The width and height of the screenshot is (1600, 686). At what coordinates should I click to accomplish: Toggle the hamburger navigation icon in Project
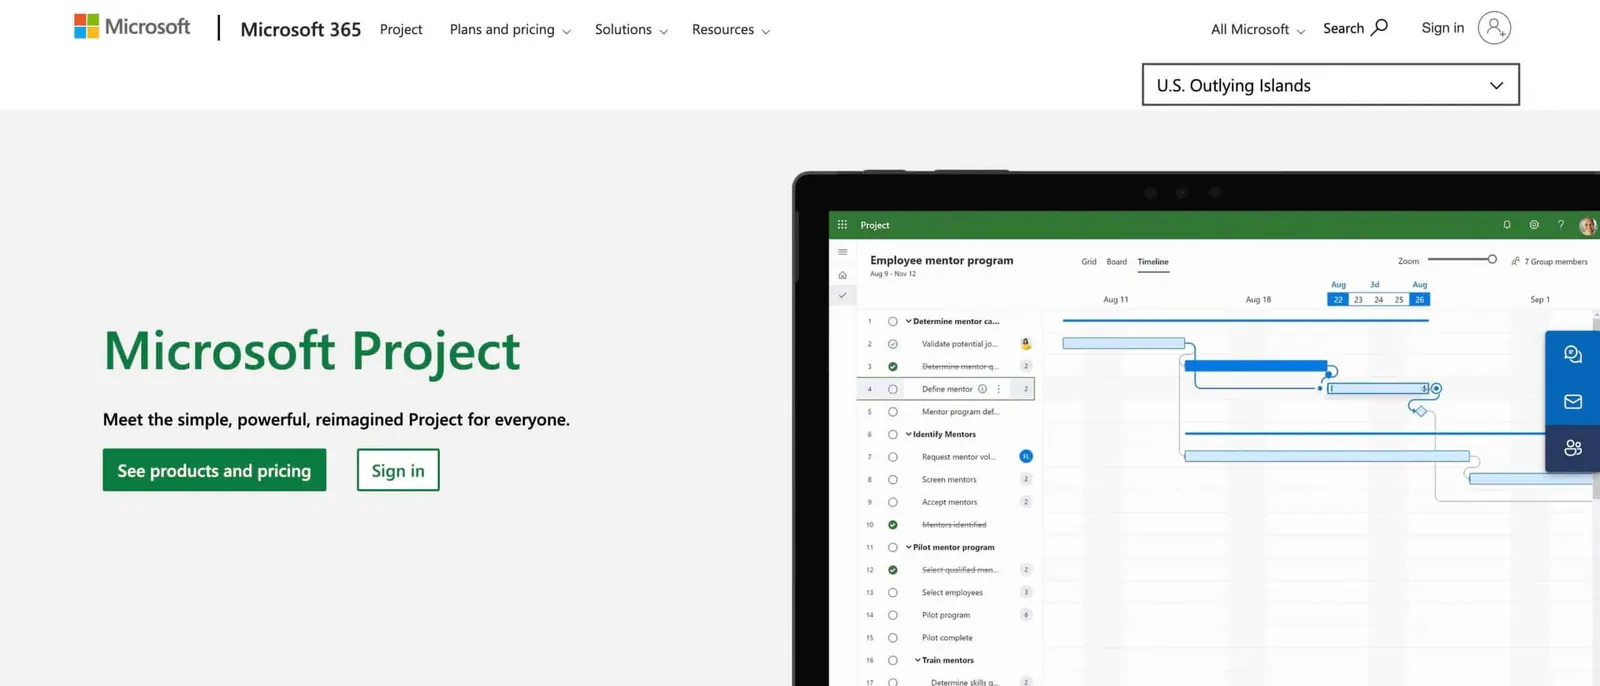point(842,252)
